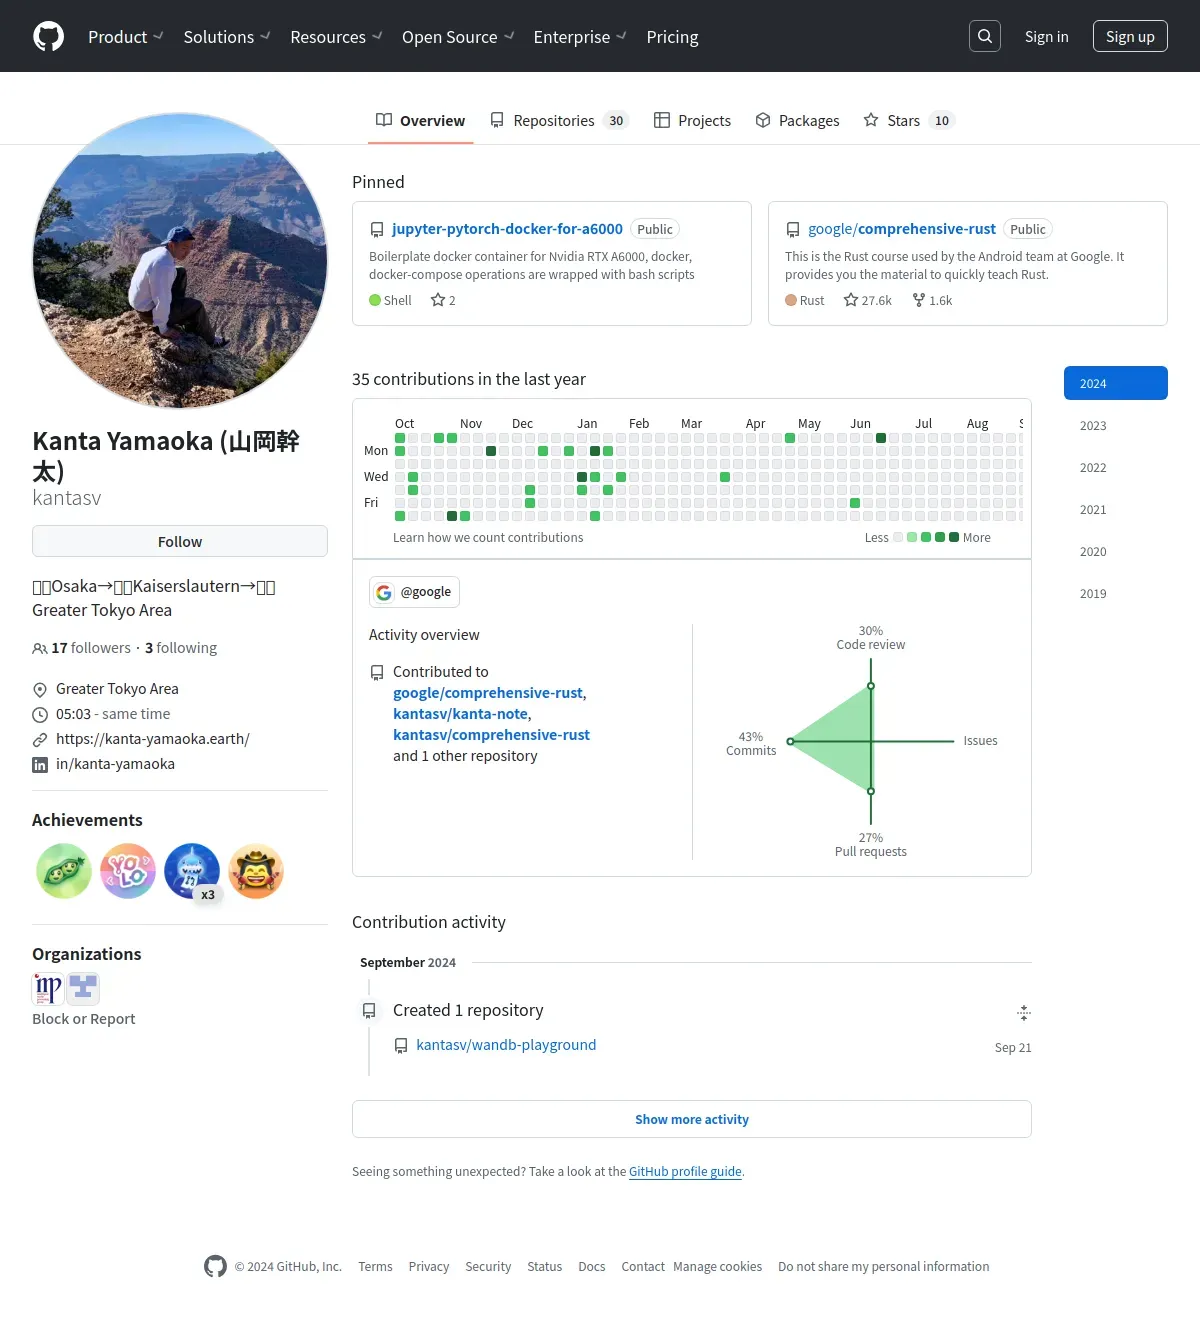The width and height of the screenshot is (1200, 1319).
Task: Collapse the Created 1 repository entry
Action: click(1023, 1012)
